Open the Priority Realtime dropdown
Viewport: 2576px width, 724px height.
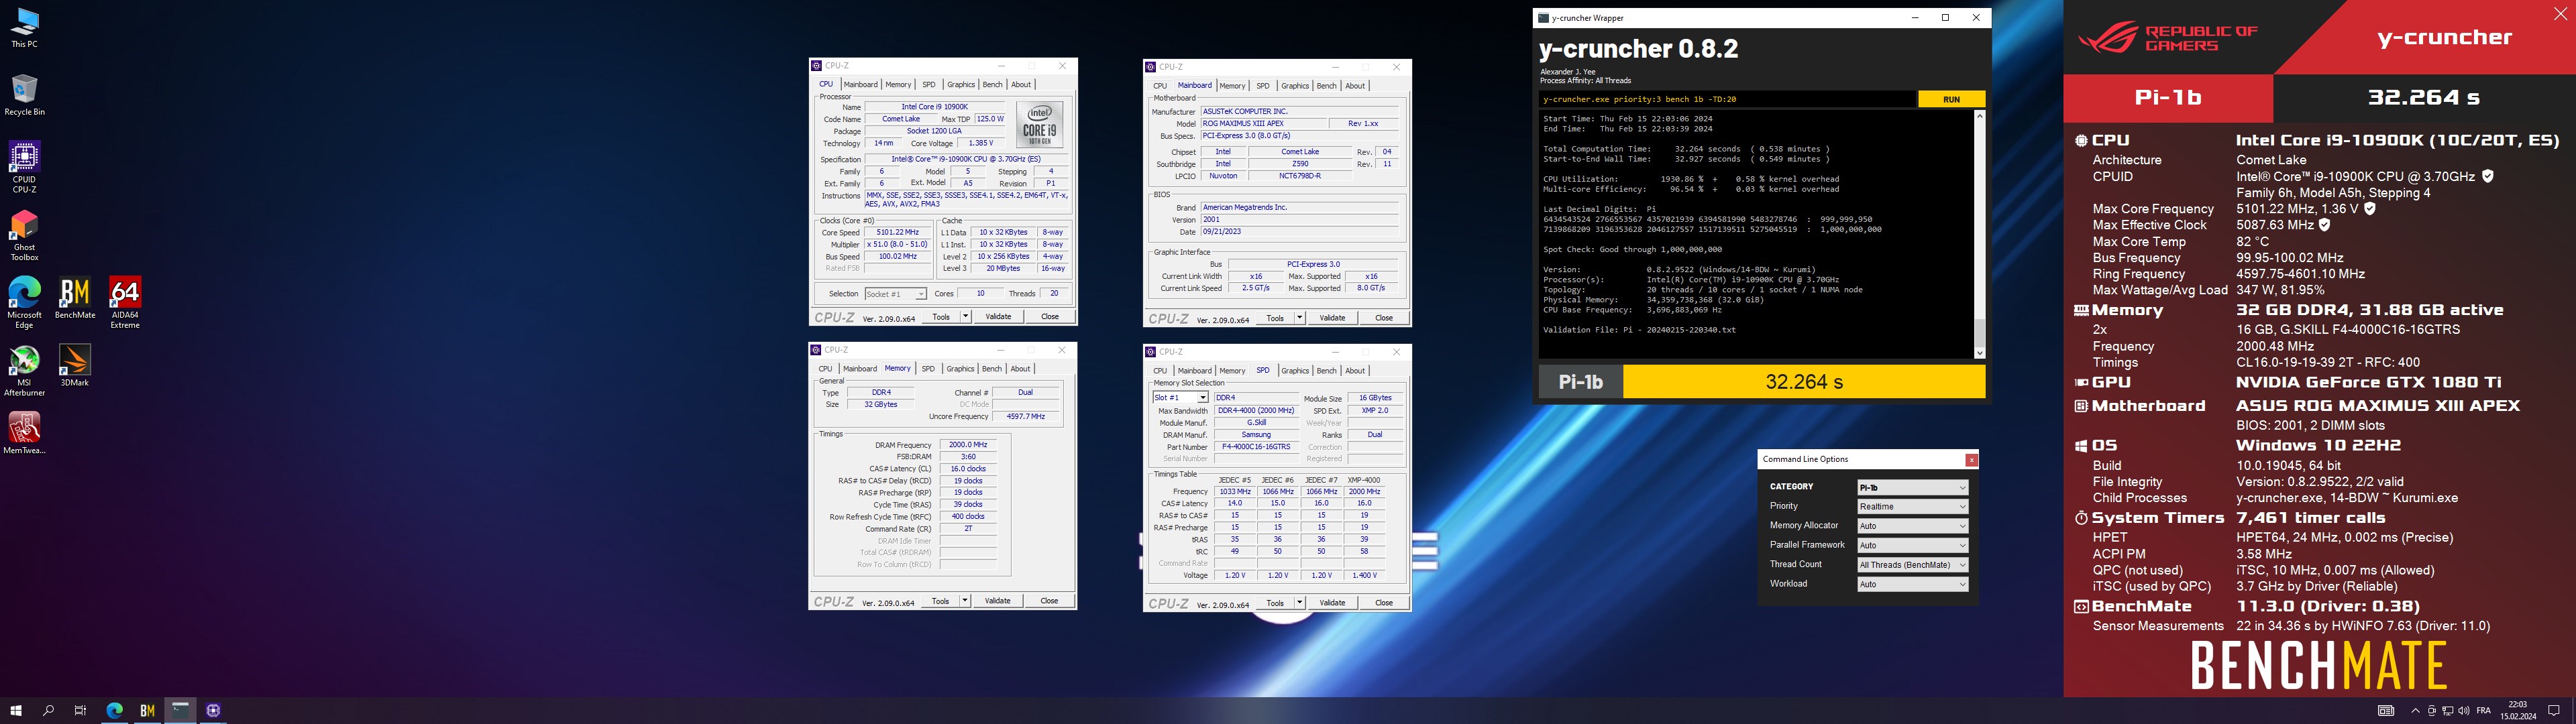[1912, 507]
